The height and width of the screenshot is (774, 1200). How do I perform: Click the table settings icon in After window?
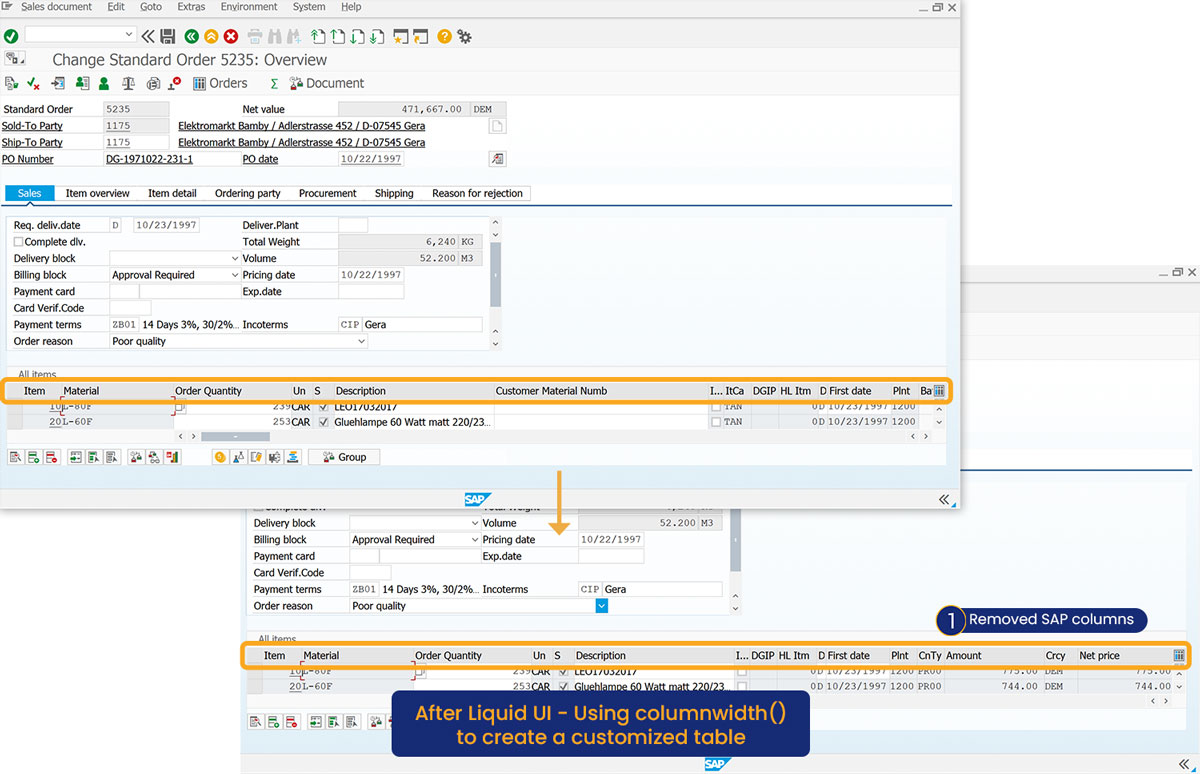click(1179, 656)
